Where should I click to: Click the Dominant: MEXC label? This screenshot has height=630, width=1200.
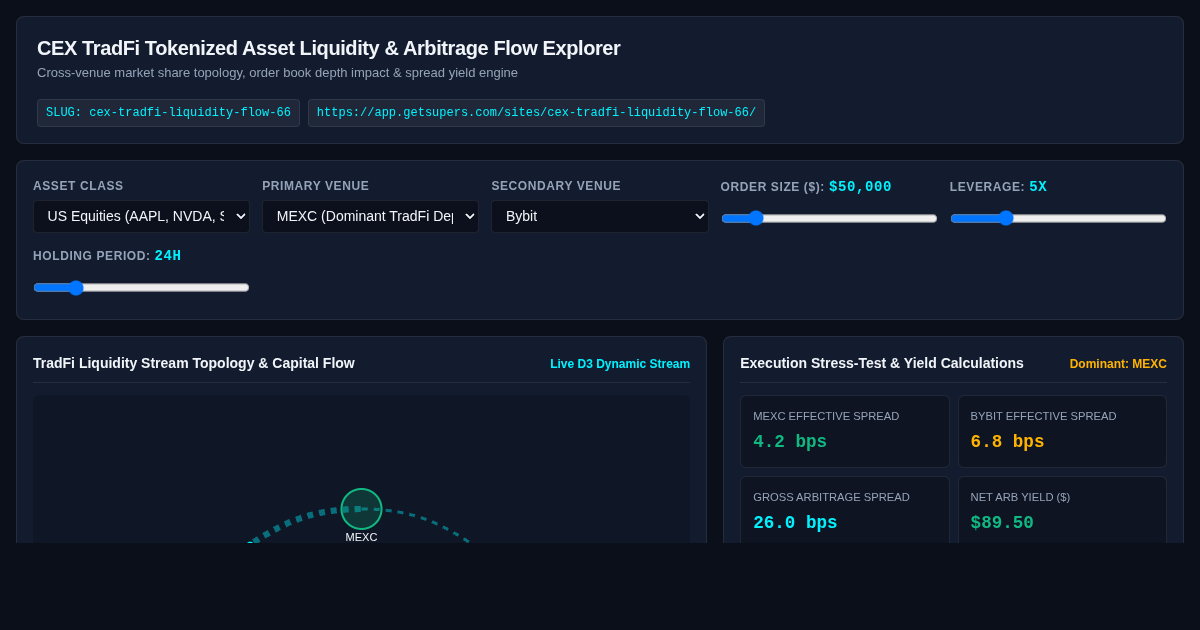point(1118,364)
